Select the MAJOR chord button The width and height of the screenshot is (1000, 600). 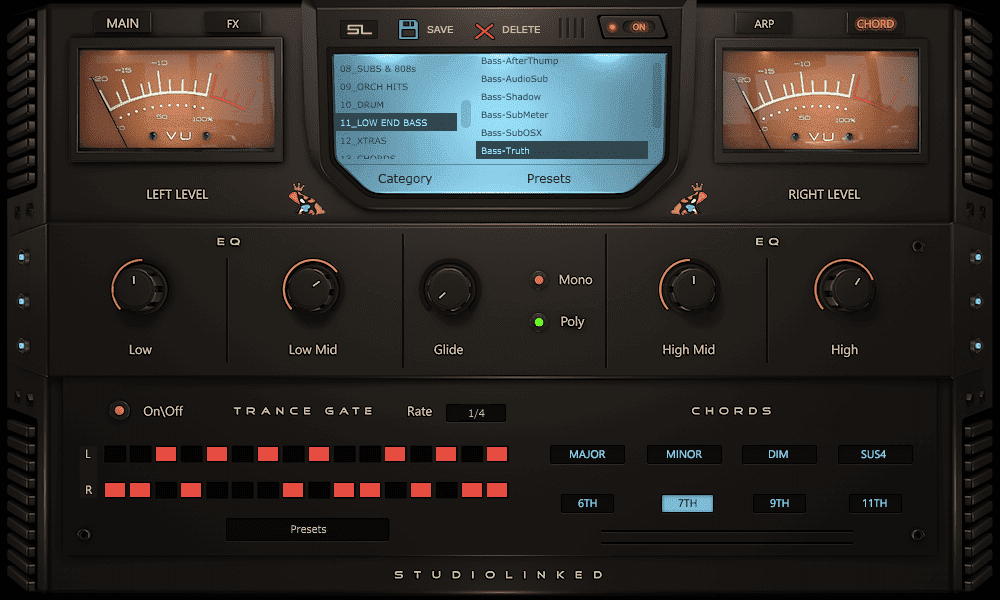(x=587, y=454)
